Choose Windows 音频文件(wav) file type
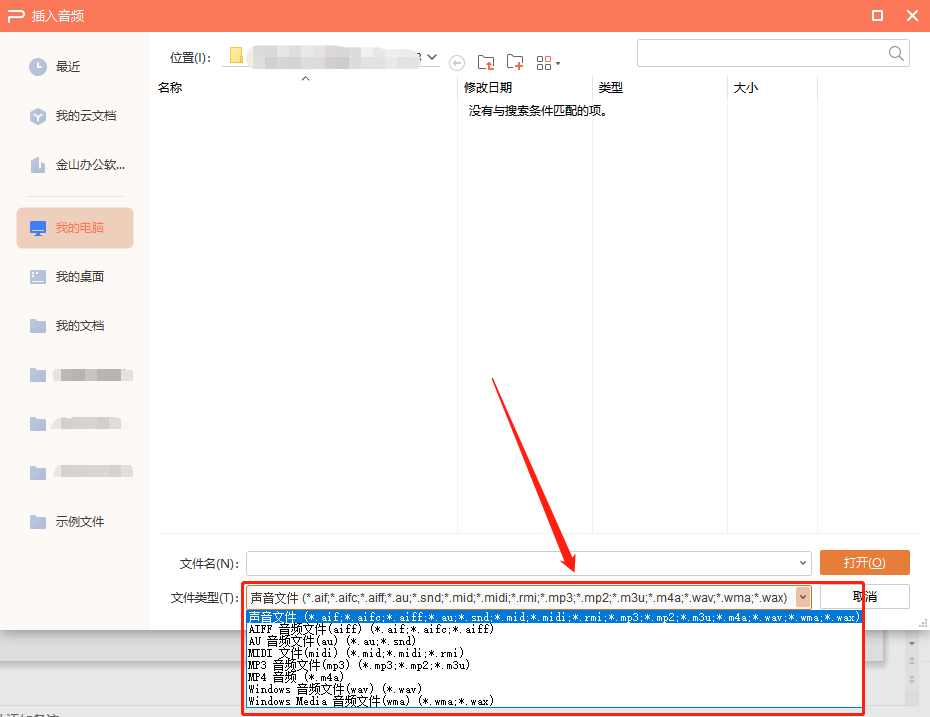The height and width of the screenshot is (717, 930). coord(334,689)
